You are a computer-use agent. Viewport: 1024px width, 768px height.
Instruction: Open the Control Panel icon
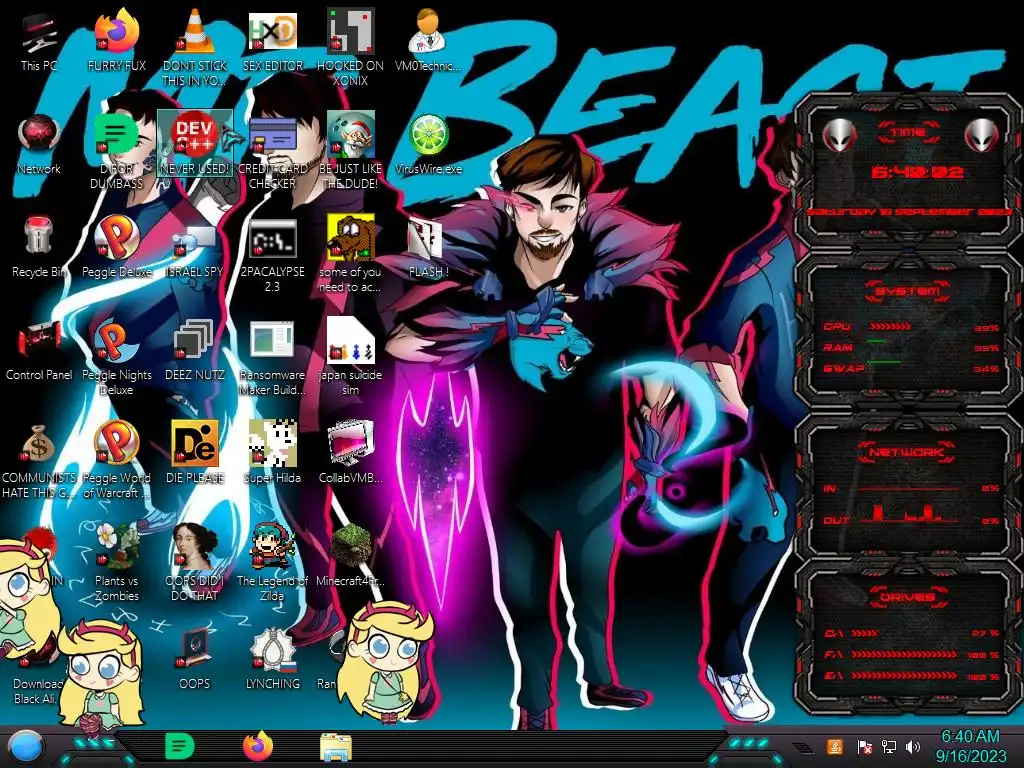click(39, 350)
